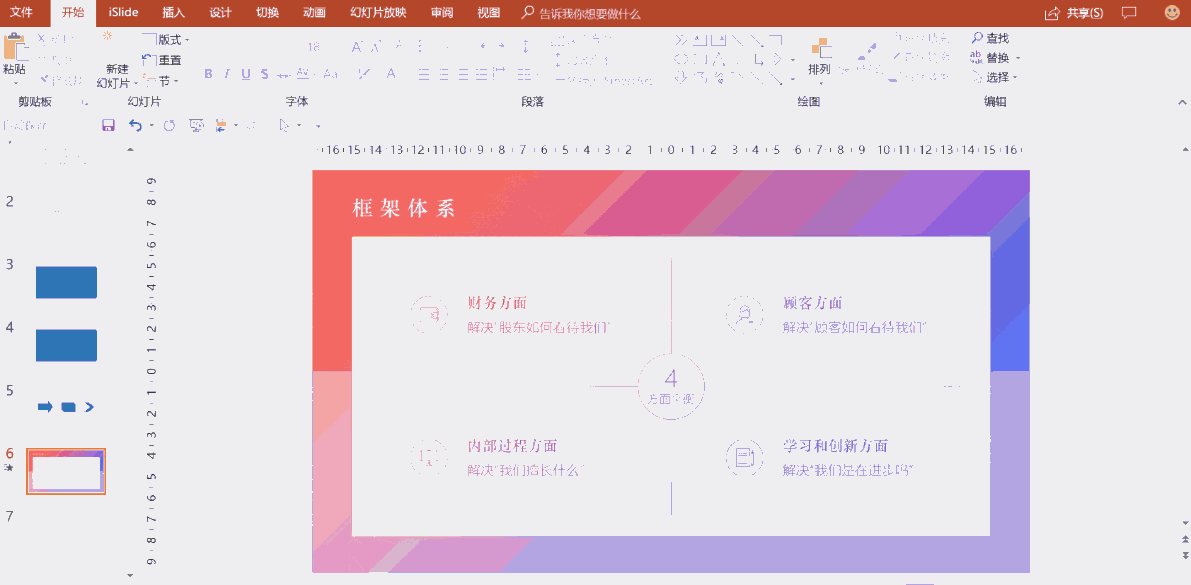The height and width of the screenshot is (585, 1191).
Task: Open the Layout (版式) dropdown
Action: point(167,40)
